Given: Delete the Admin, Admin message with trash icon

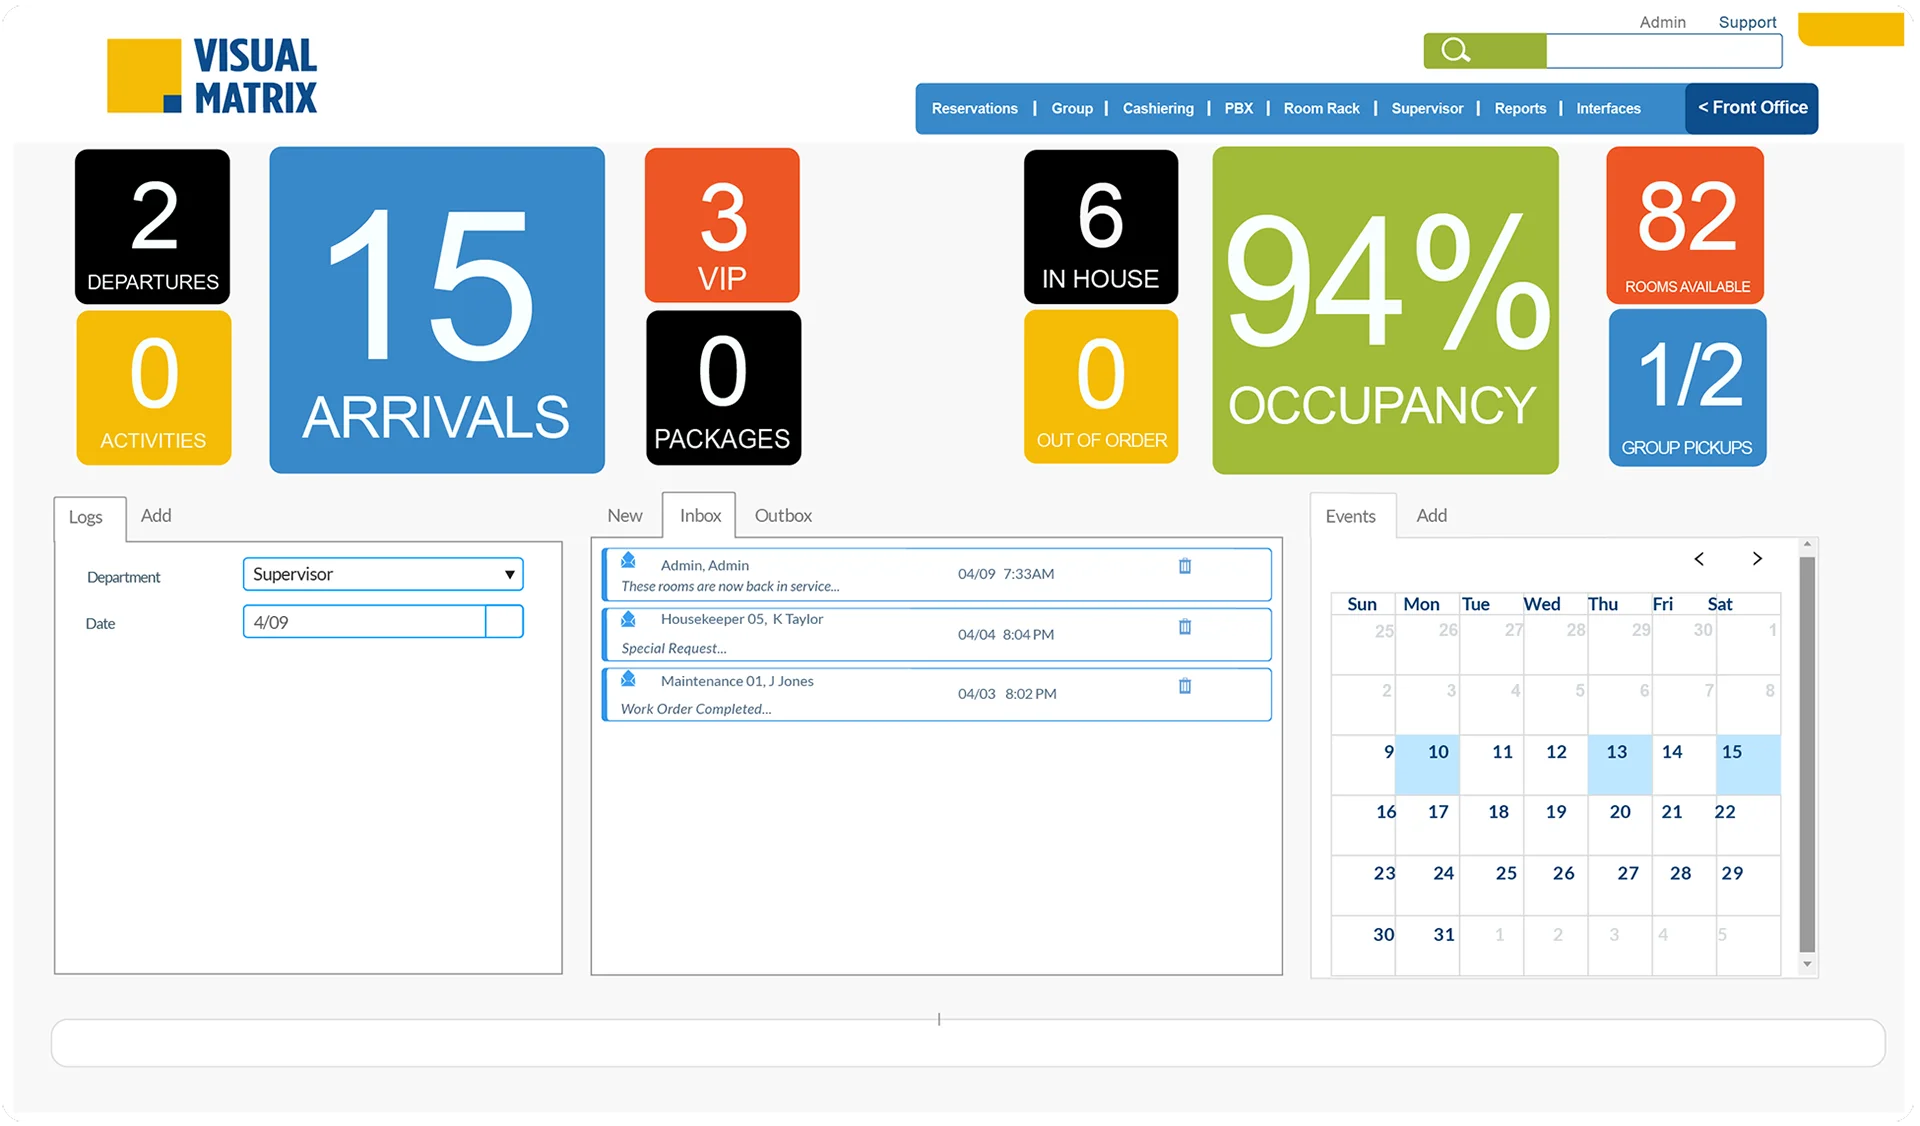Looking at the screenshot, I should 1185,566.
